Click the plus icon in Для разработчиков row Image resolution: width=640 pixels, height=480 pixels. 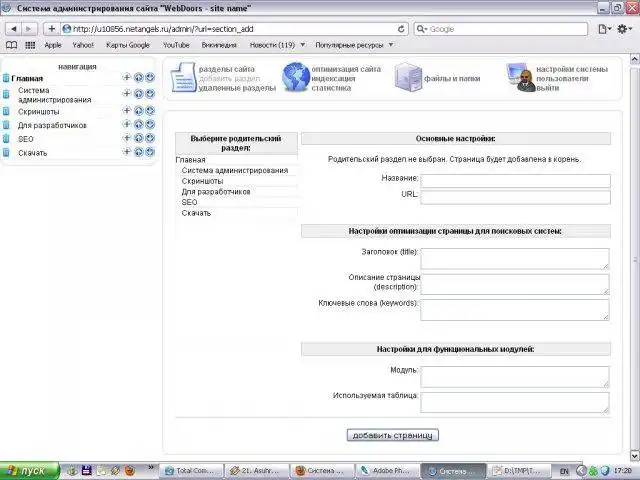127,124
